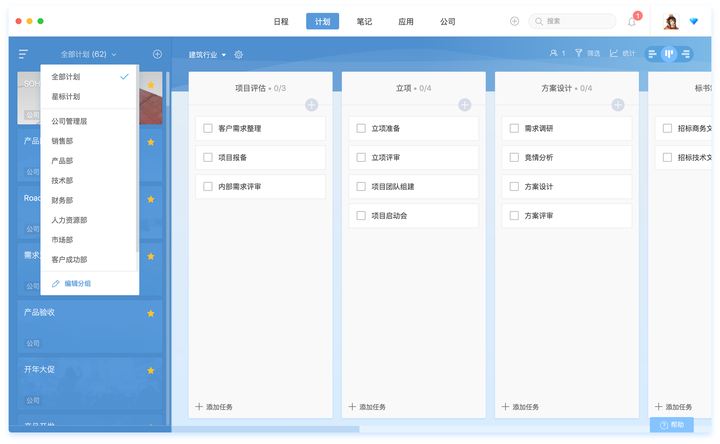Image resolution: width=720 pixels, height=444 pixels.
Task: Check the 项目报备 task checkbox
Action: (x=208, y=157)
